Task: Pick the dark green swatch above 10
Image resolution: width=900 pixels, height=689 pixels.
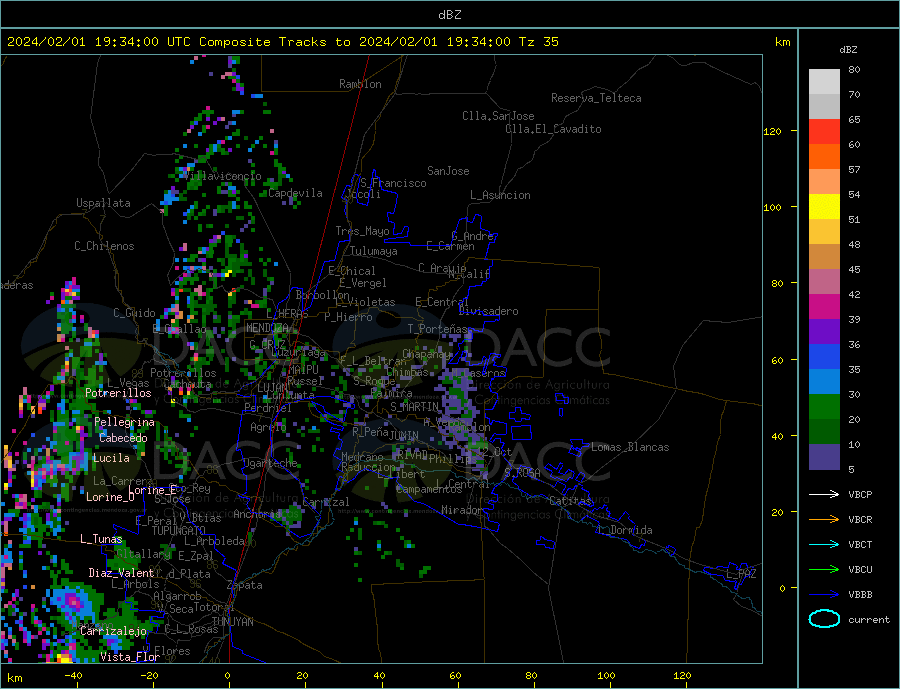Action: 824,432
